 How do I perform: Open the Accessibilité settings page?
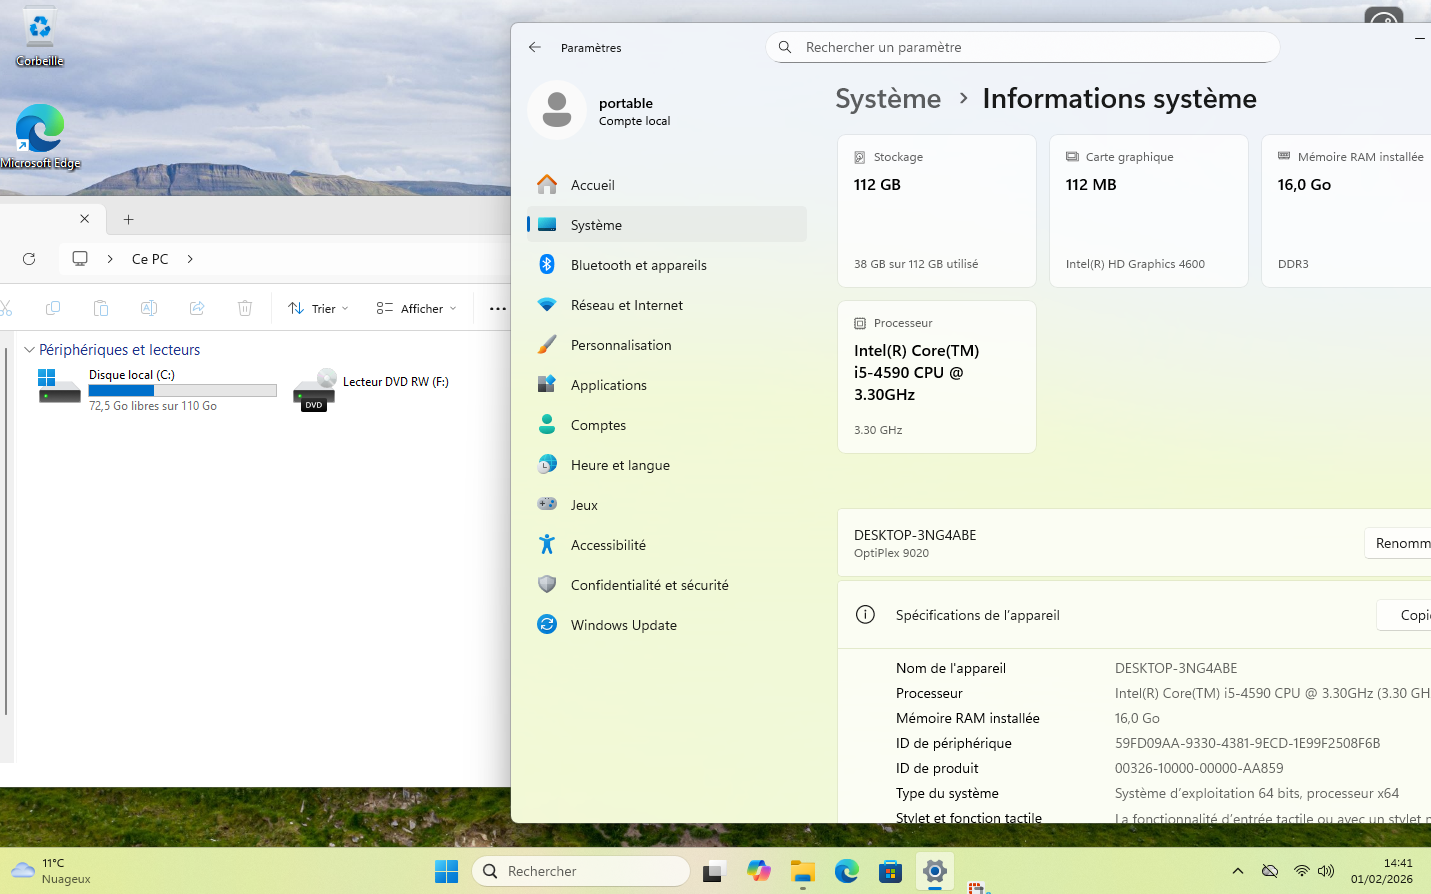coord(608,545)
